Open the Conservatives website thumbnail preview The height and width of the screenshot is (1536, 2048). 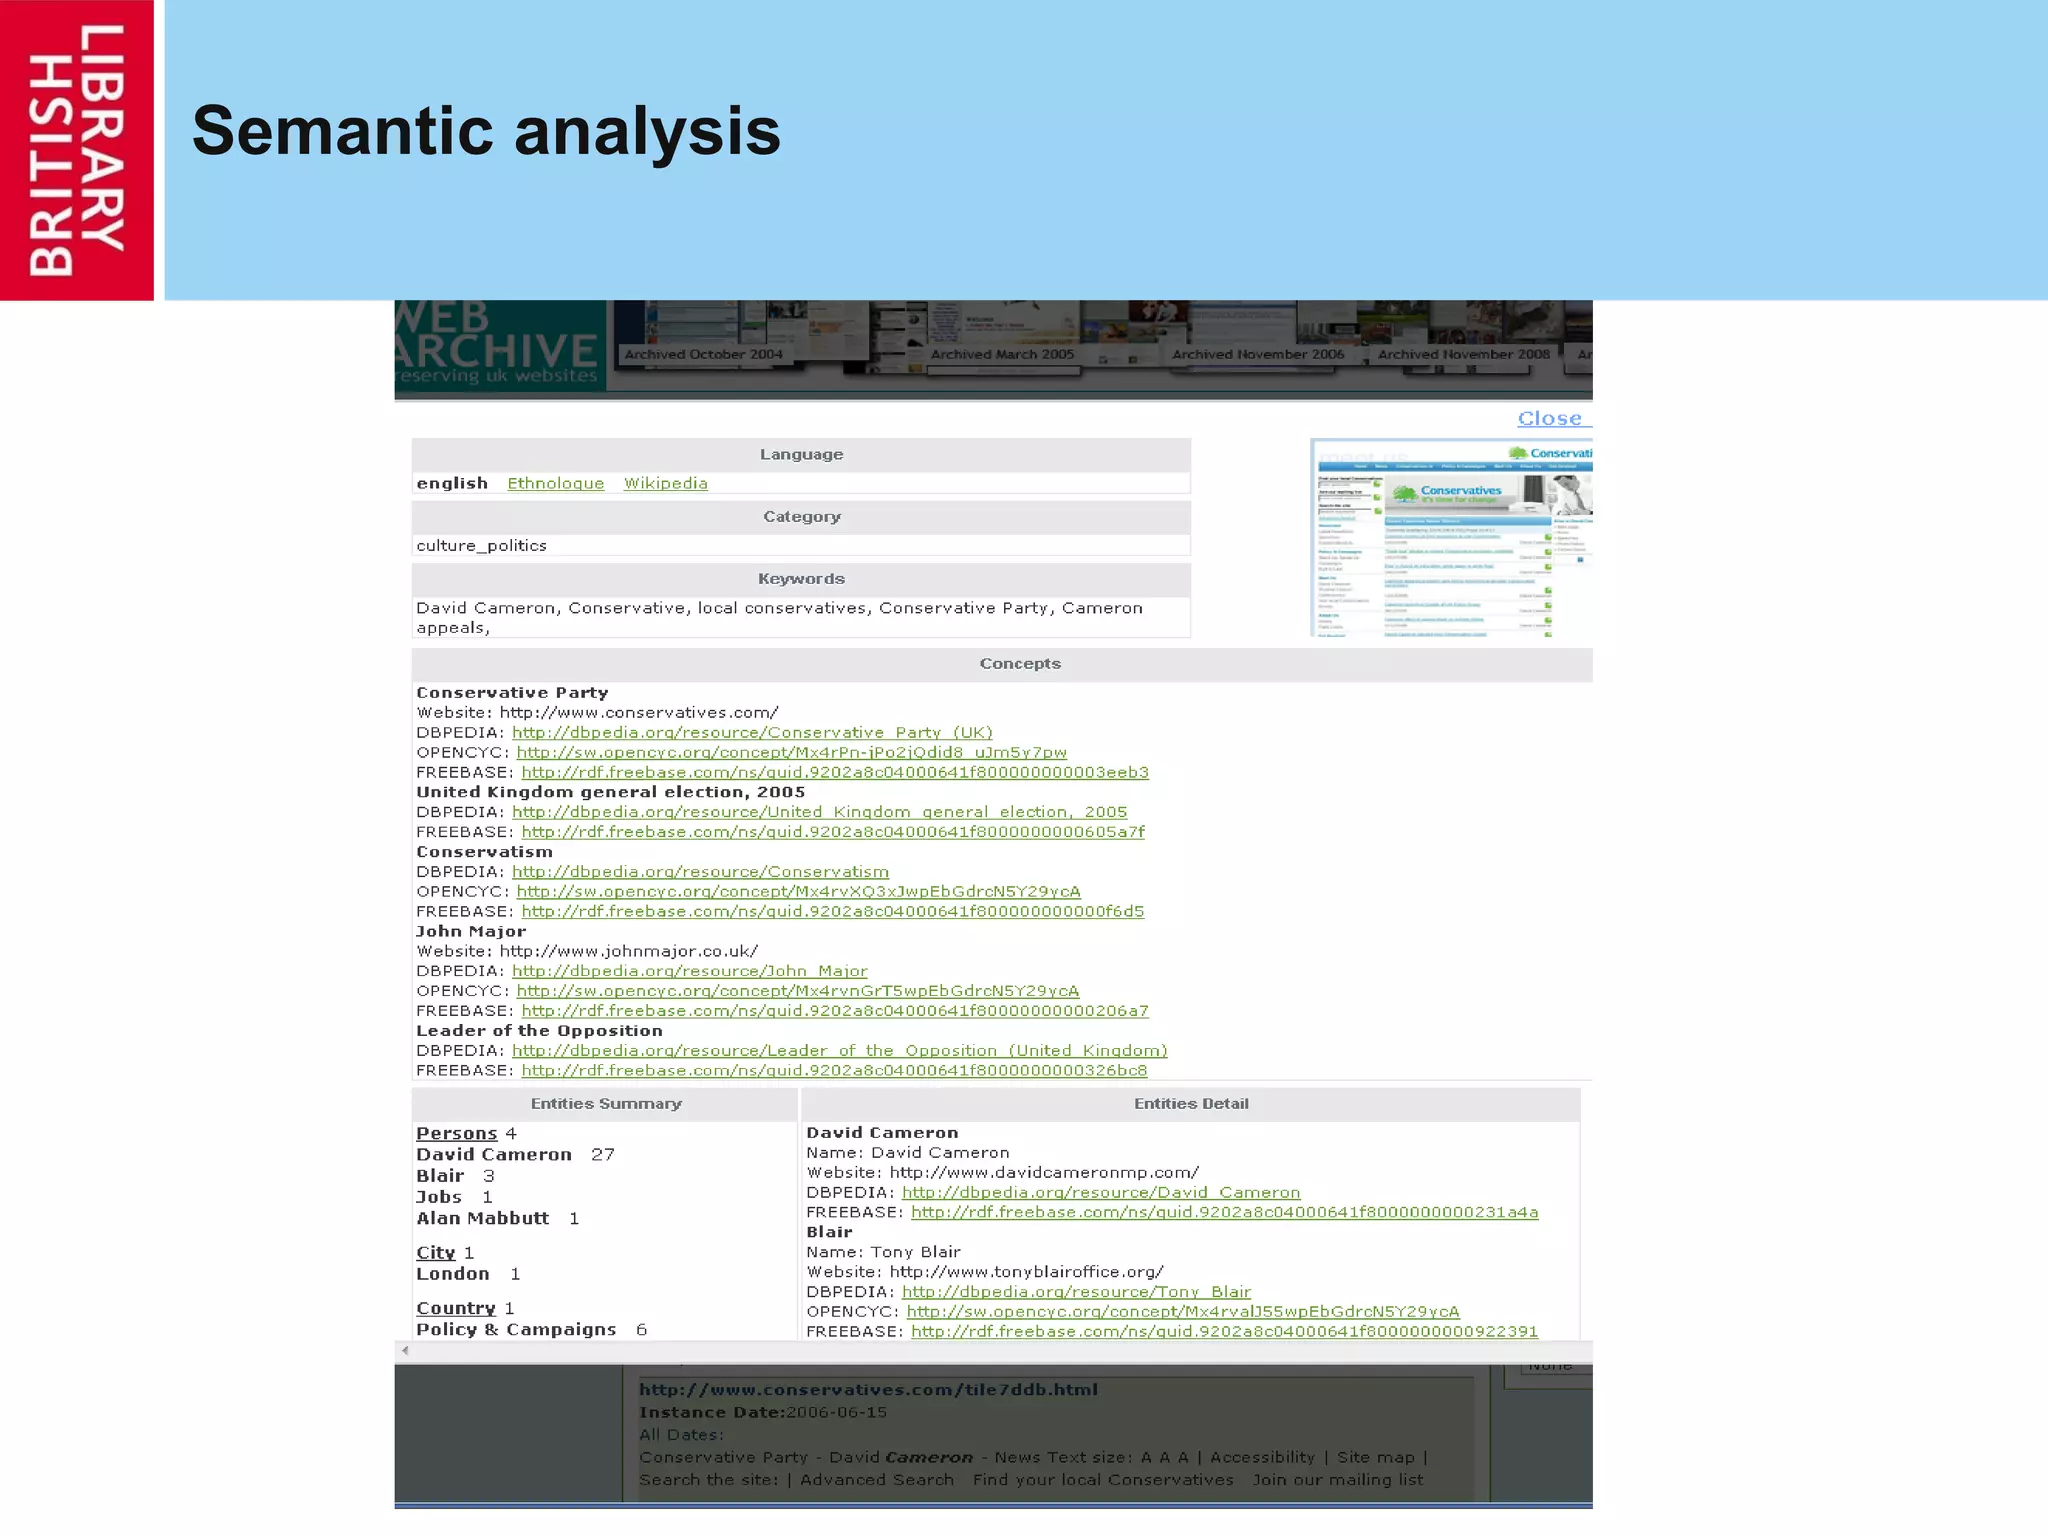click(1451, 537)
